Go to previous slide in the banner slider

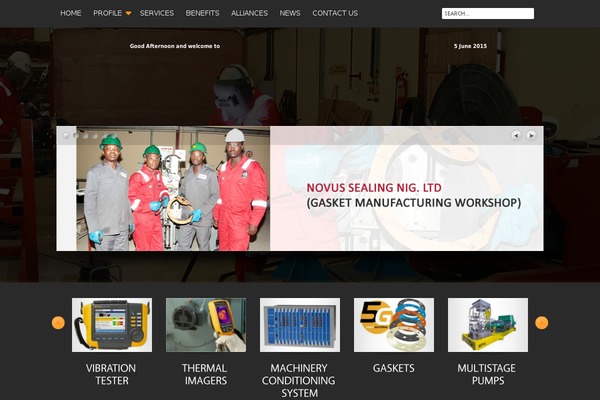pos(516,136)
